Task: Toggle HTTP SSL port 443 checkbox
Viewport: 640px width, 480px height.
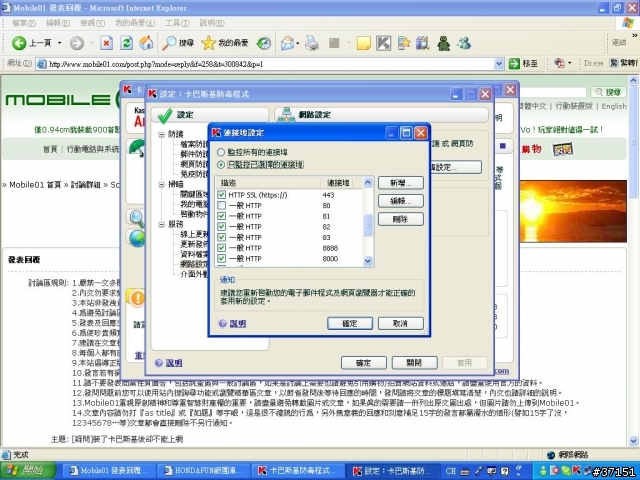Action: tap(222, 195)
